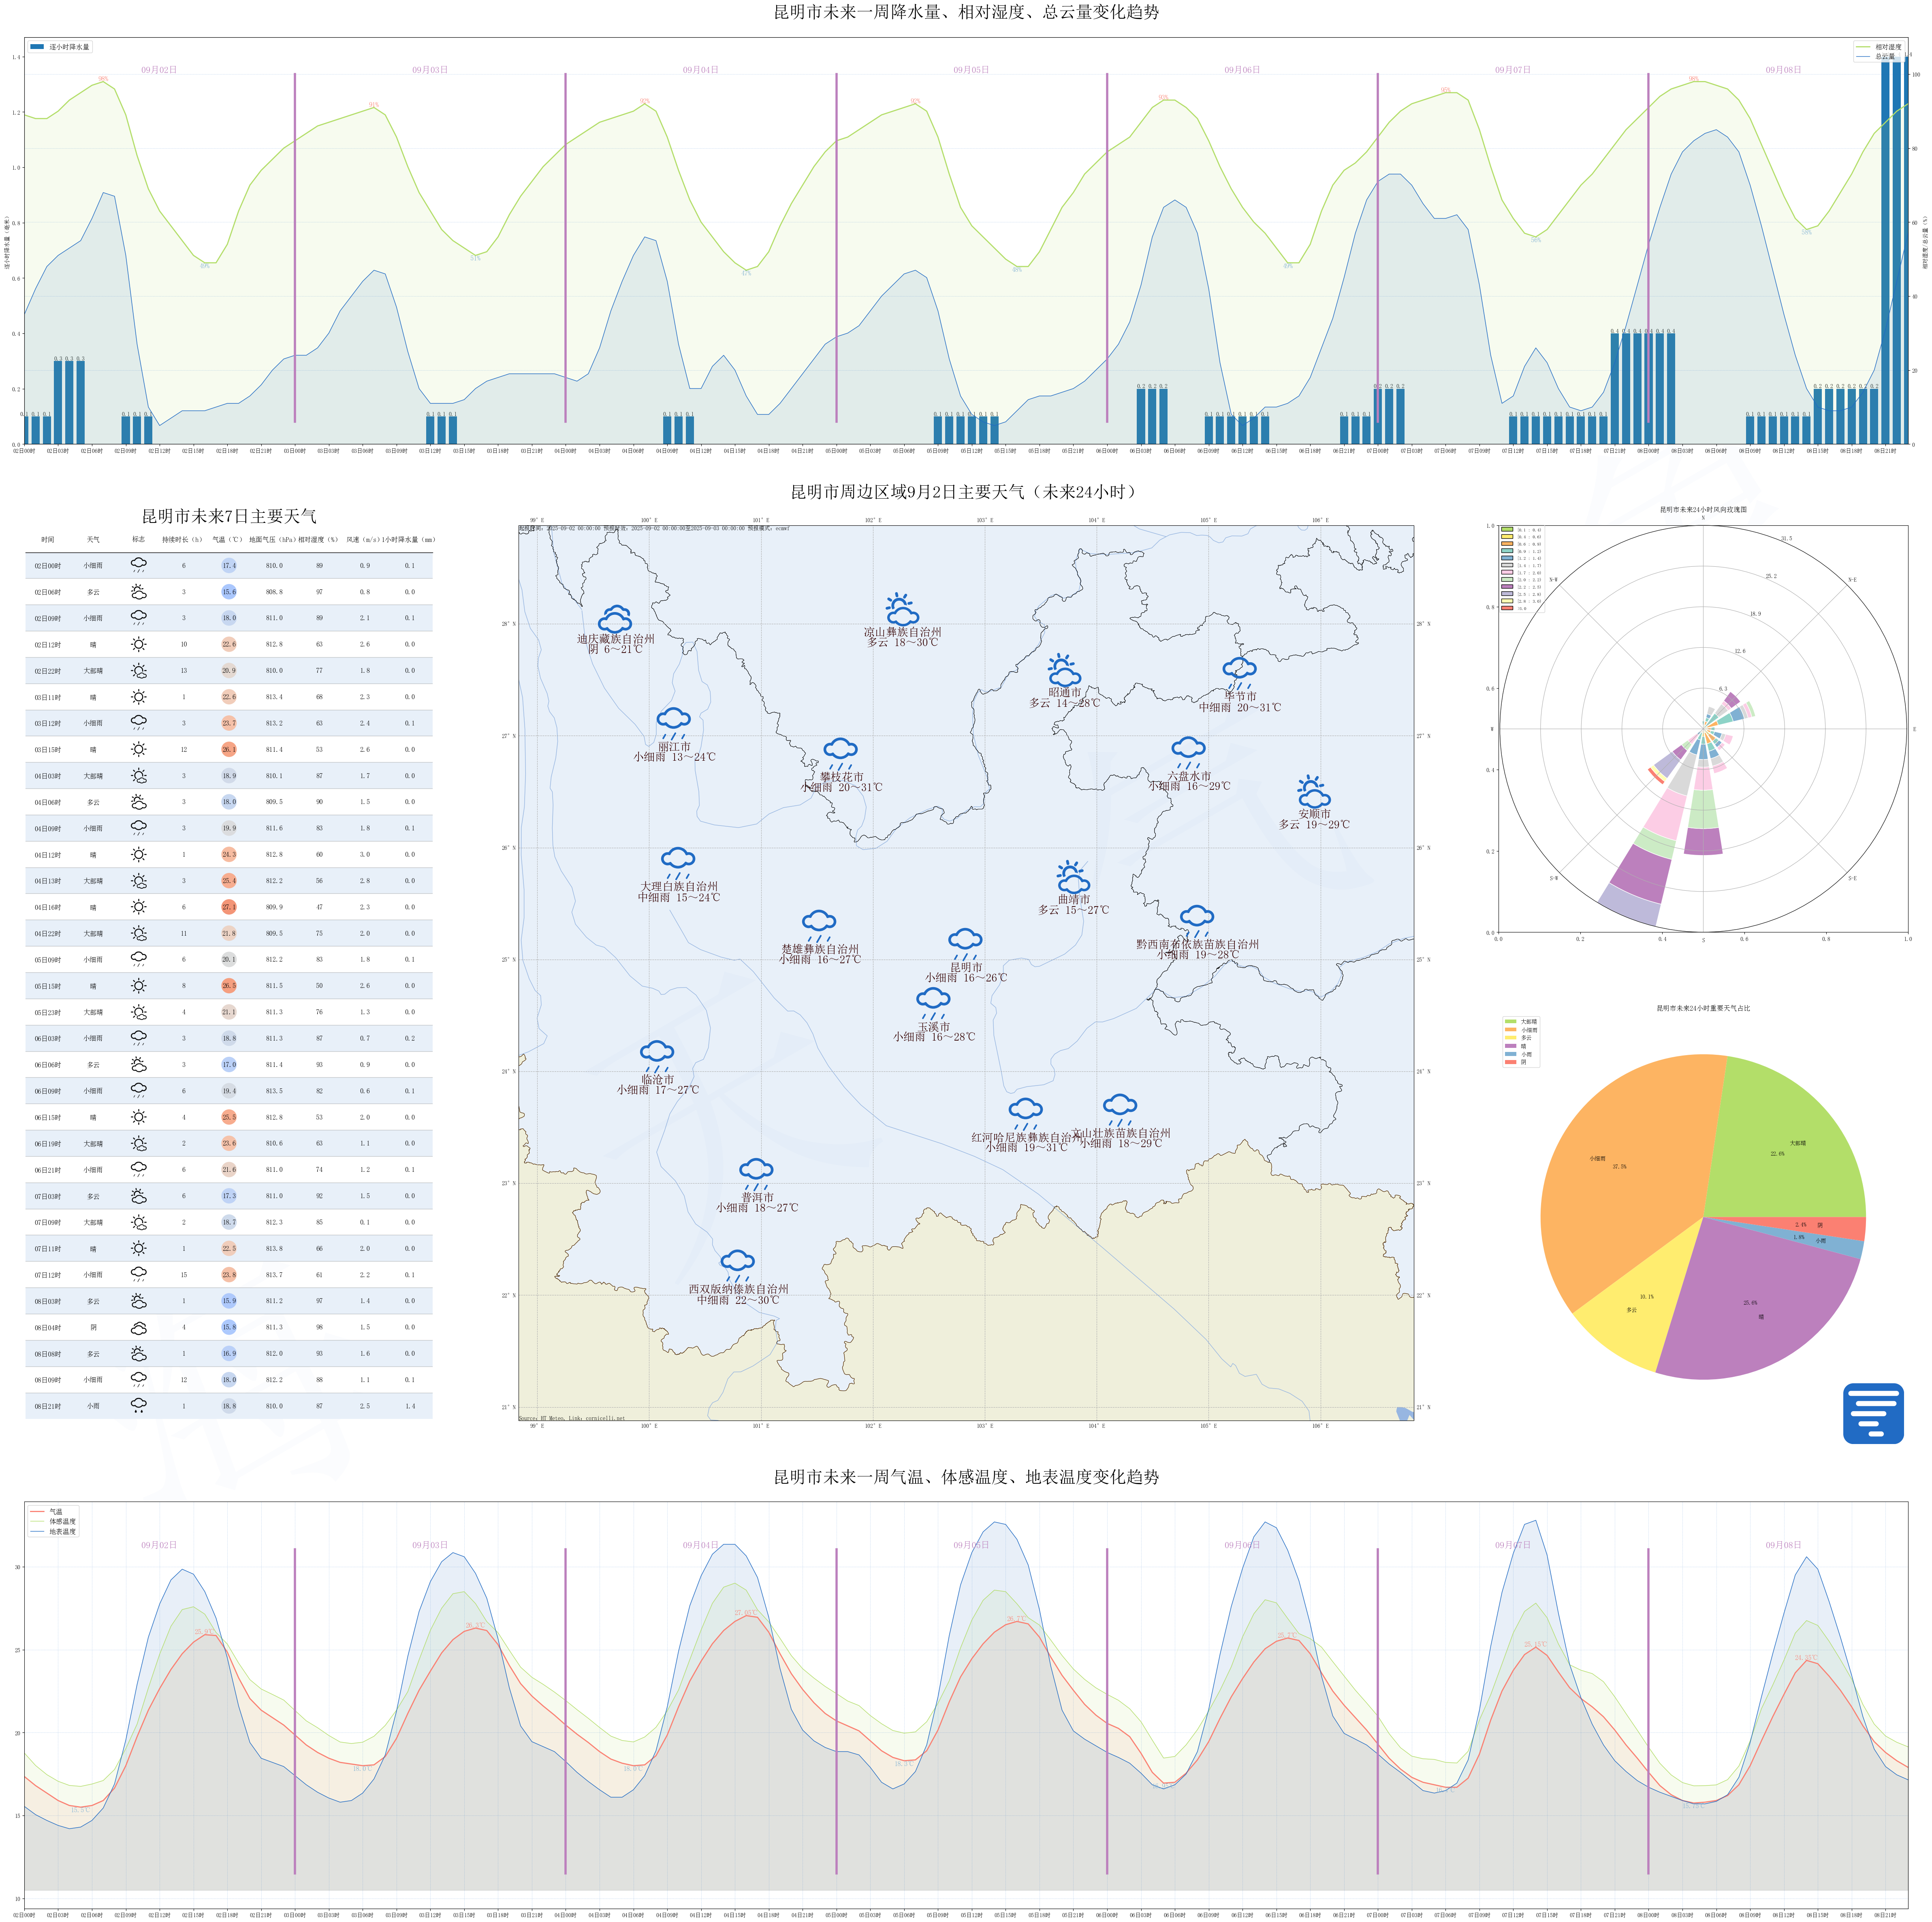Click the 标志 column header

point(139,540)
